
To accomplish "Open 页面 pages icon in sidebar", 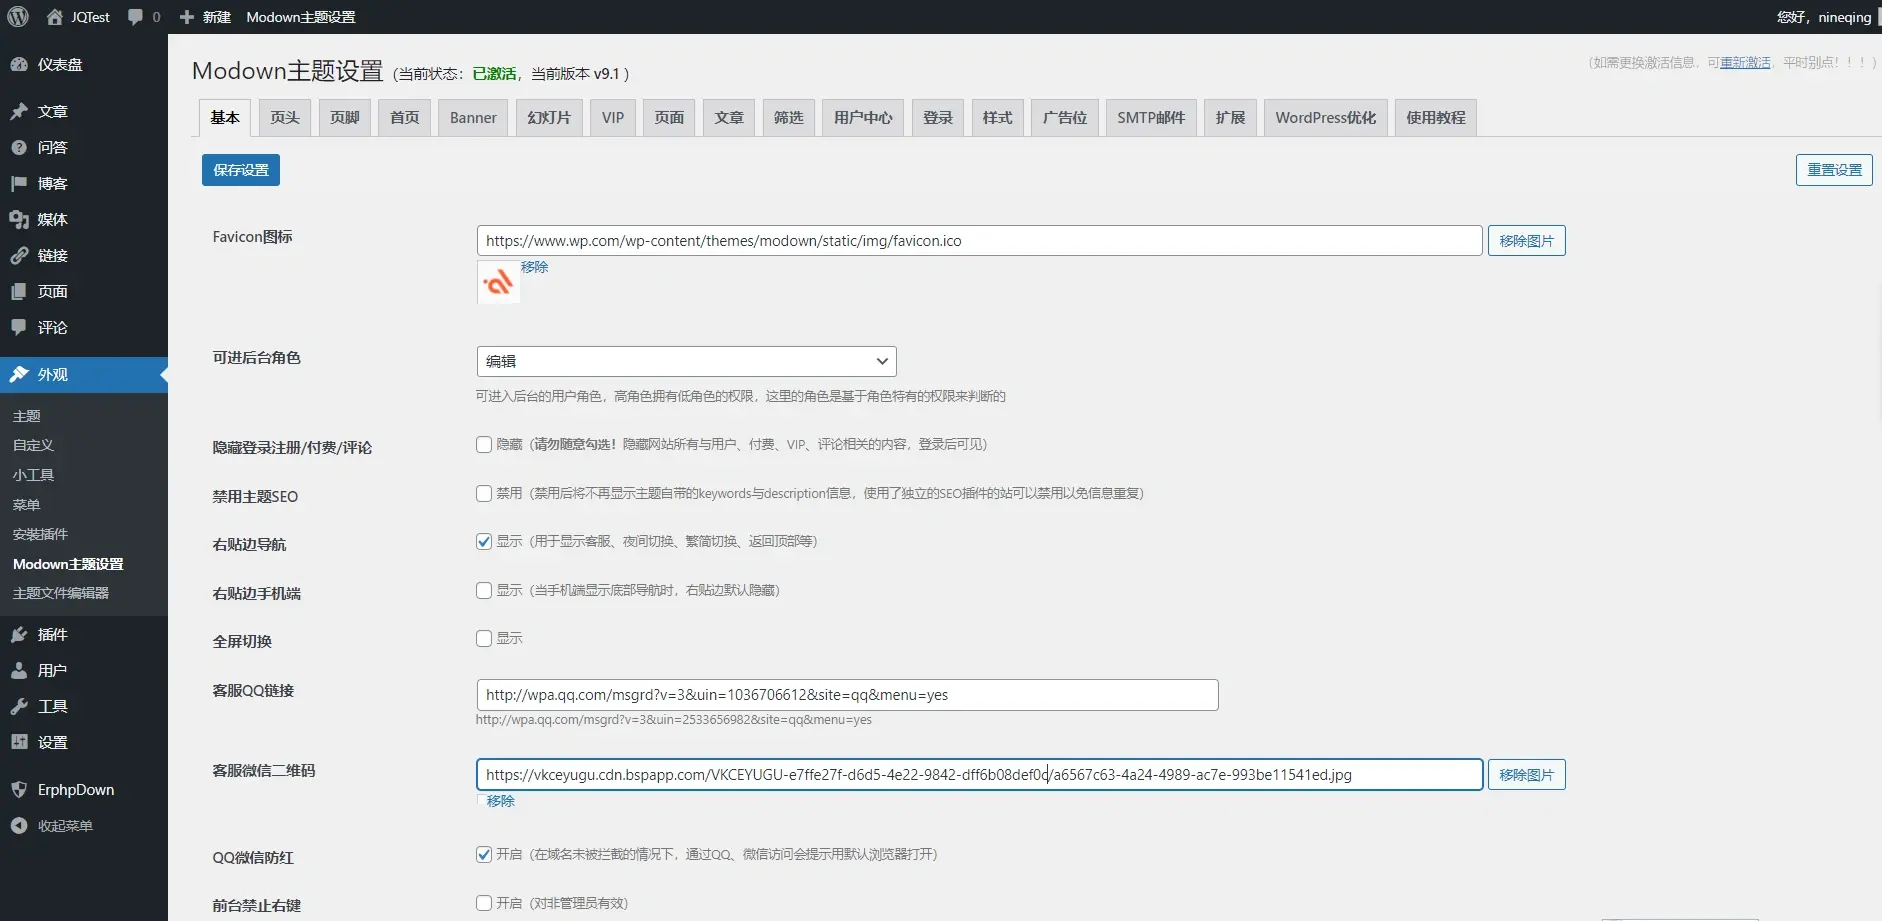I will pos(19,291).
